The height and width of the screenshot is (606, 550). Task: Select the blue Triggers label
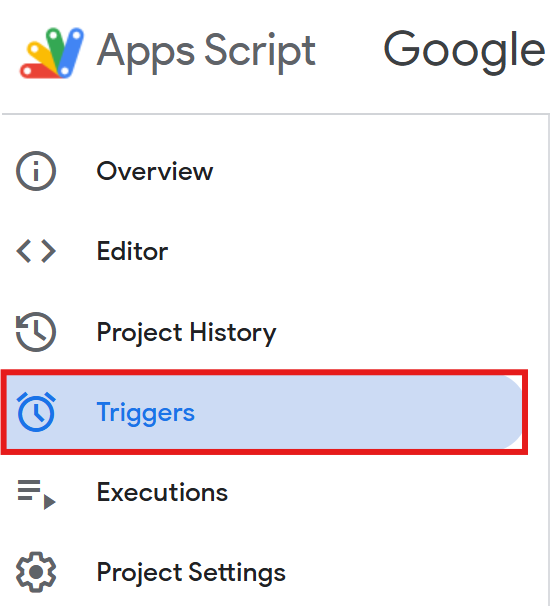click(146, 413)
